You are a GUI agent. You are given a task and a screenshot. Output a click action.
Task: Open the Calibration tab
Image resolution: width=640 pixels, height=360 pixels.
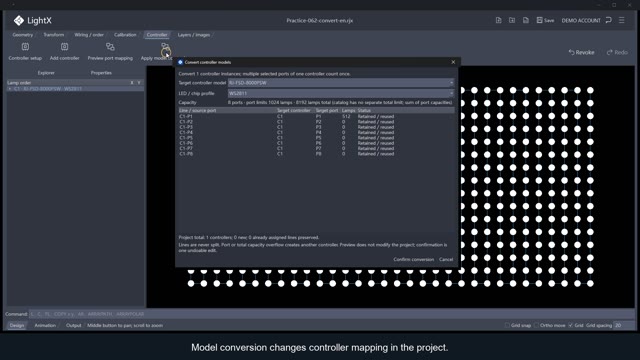click(125, 35)
